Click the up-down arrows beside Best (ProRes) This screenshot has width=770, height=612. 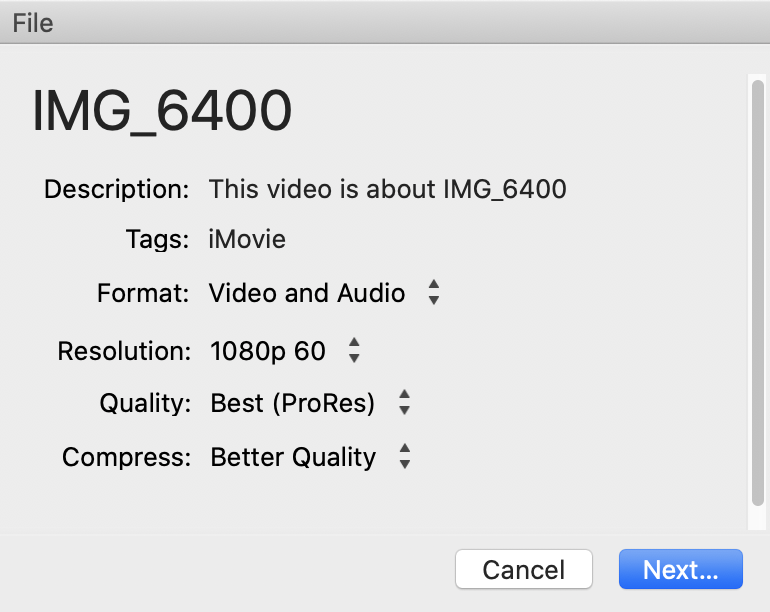pos(404,403)
